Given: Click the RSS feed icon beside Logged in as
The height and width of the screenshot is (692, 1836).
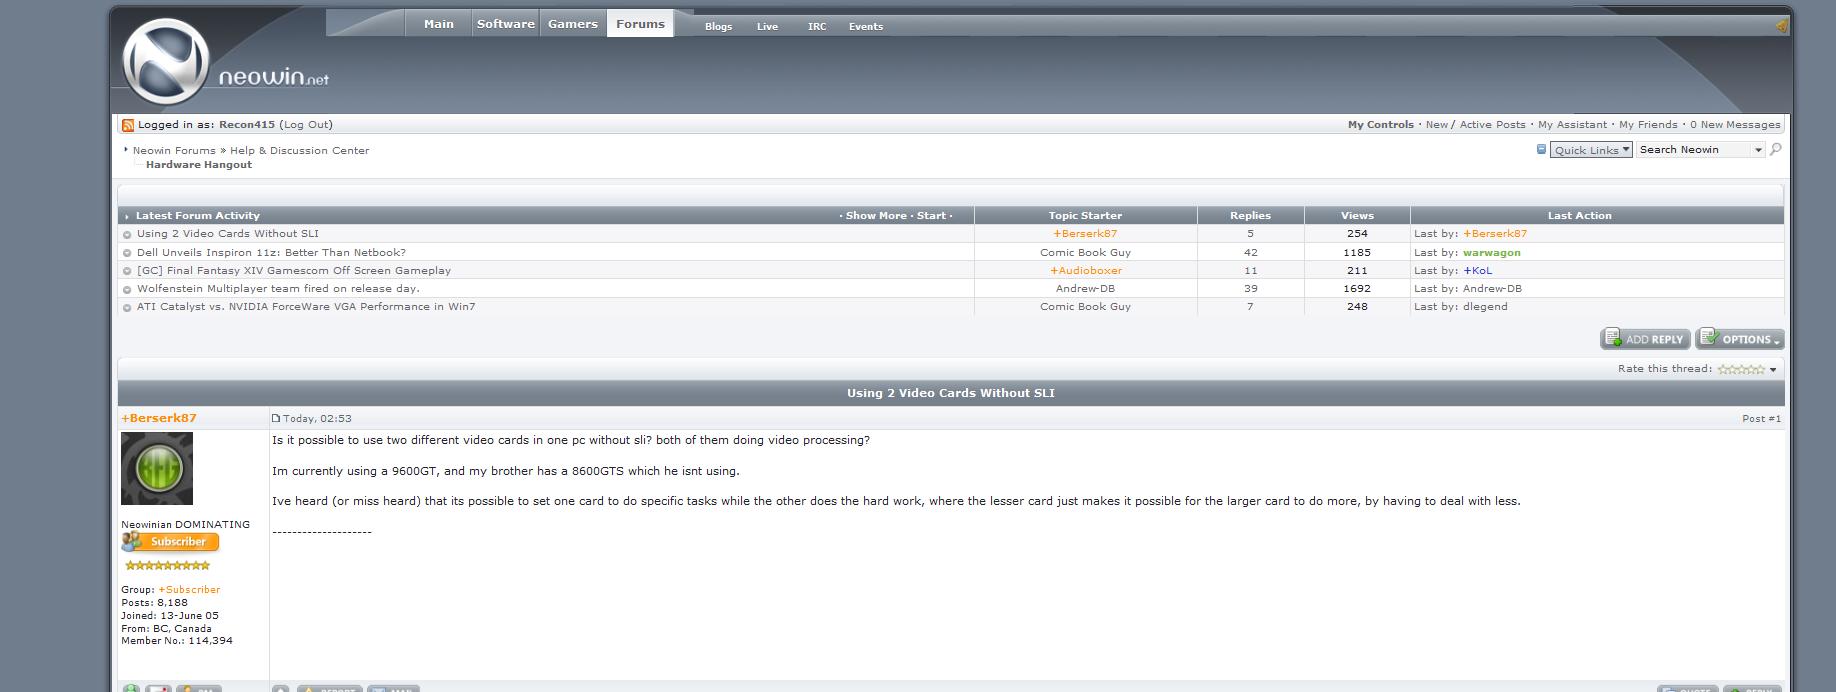Looking at the screenshot, I should click(x=128, y=125).
